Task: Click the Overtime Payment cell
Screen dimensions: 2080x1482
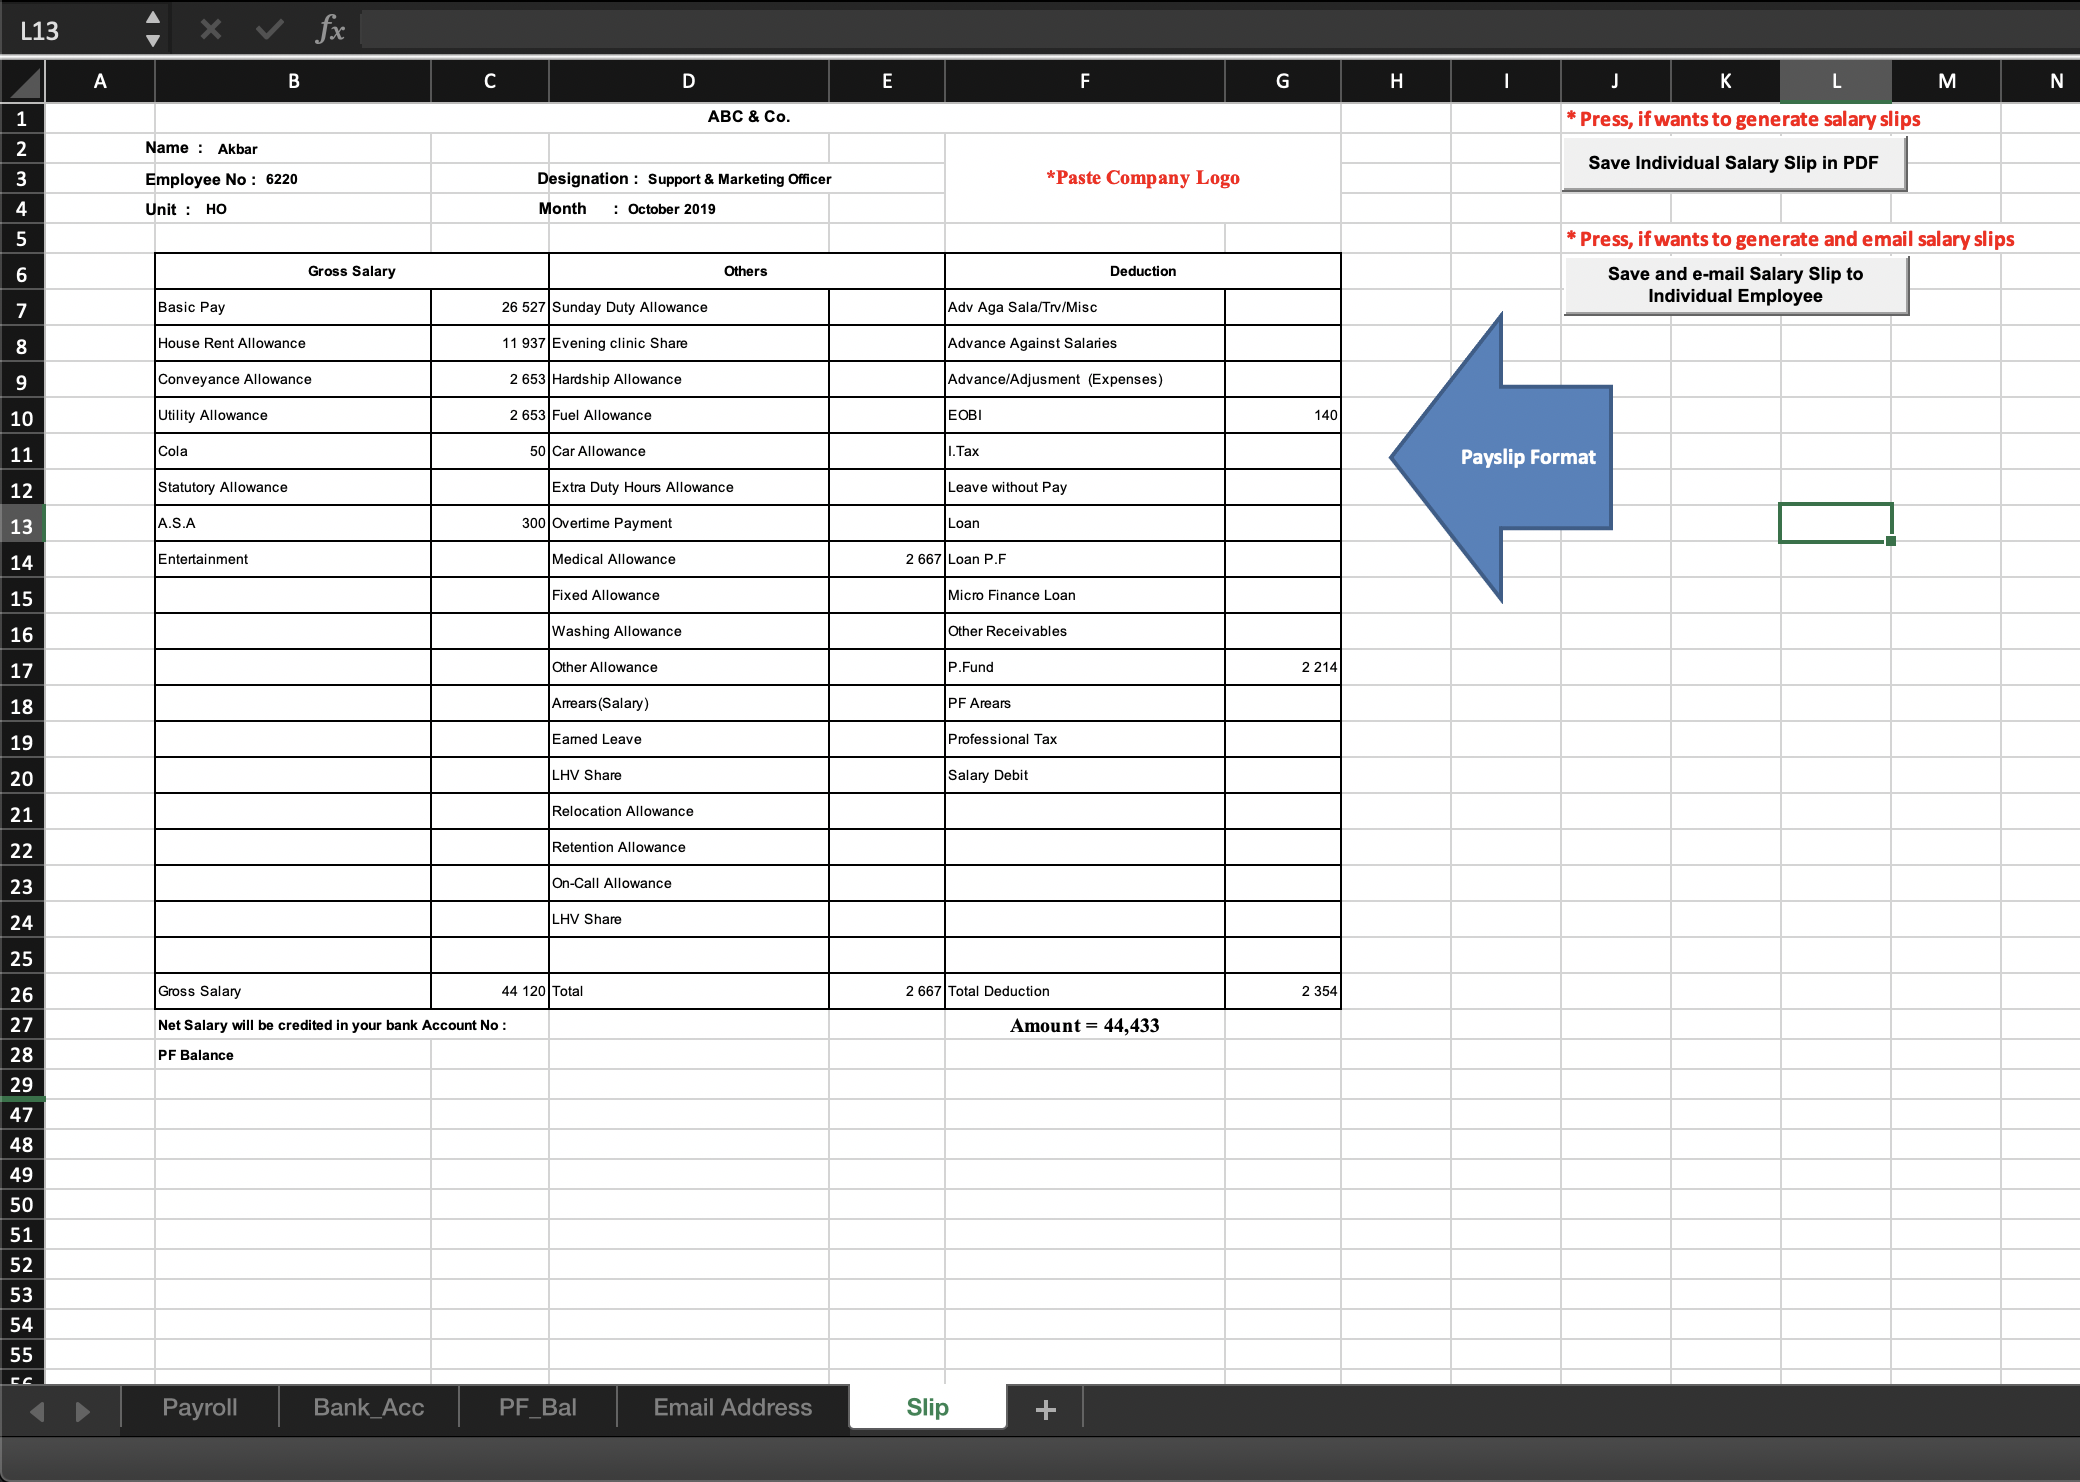Action: pos(689,523)
